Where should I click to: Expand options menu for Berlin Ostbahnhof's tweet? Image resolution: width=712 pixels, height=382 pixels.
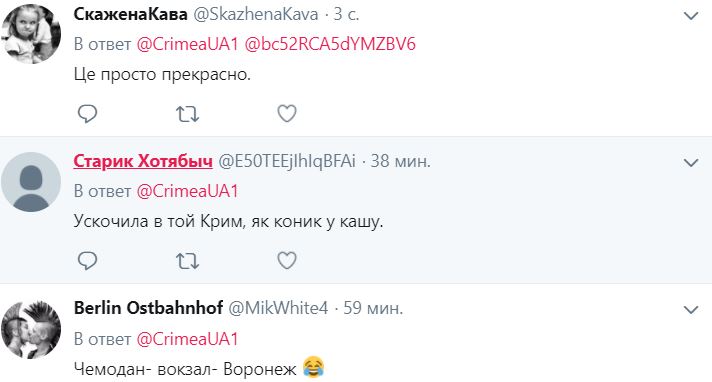[x=691, y=310]
